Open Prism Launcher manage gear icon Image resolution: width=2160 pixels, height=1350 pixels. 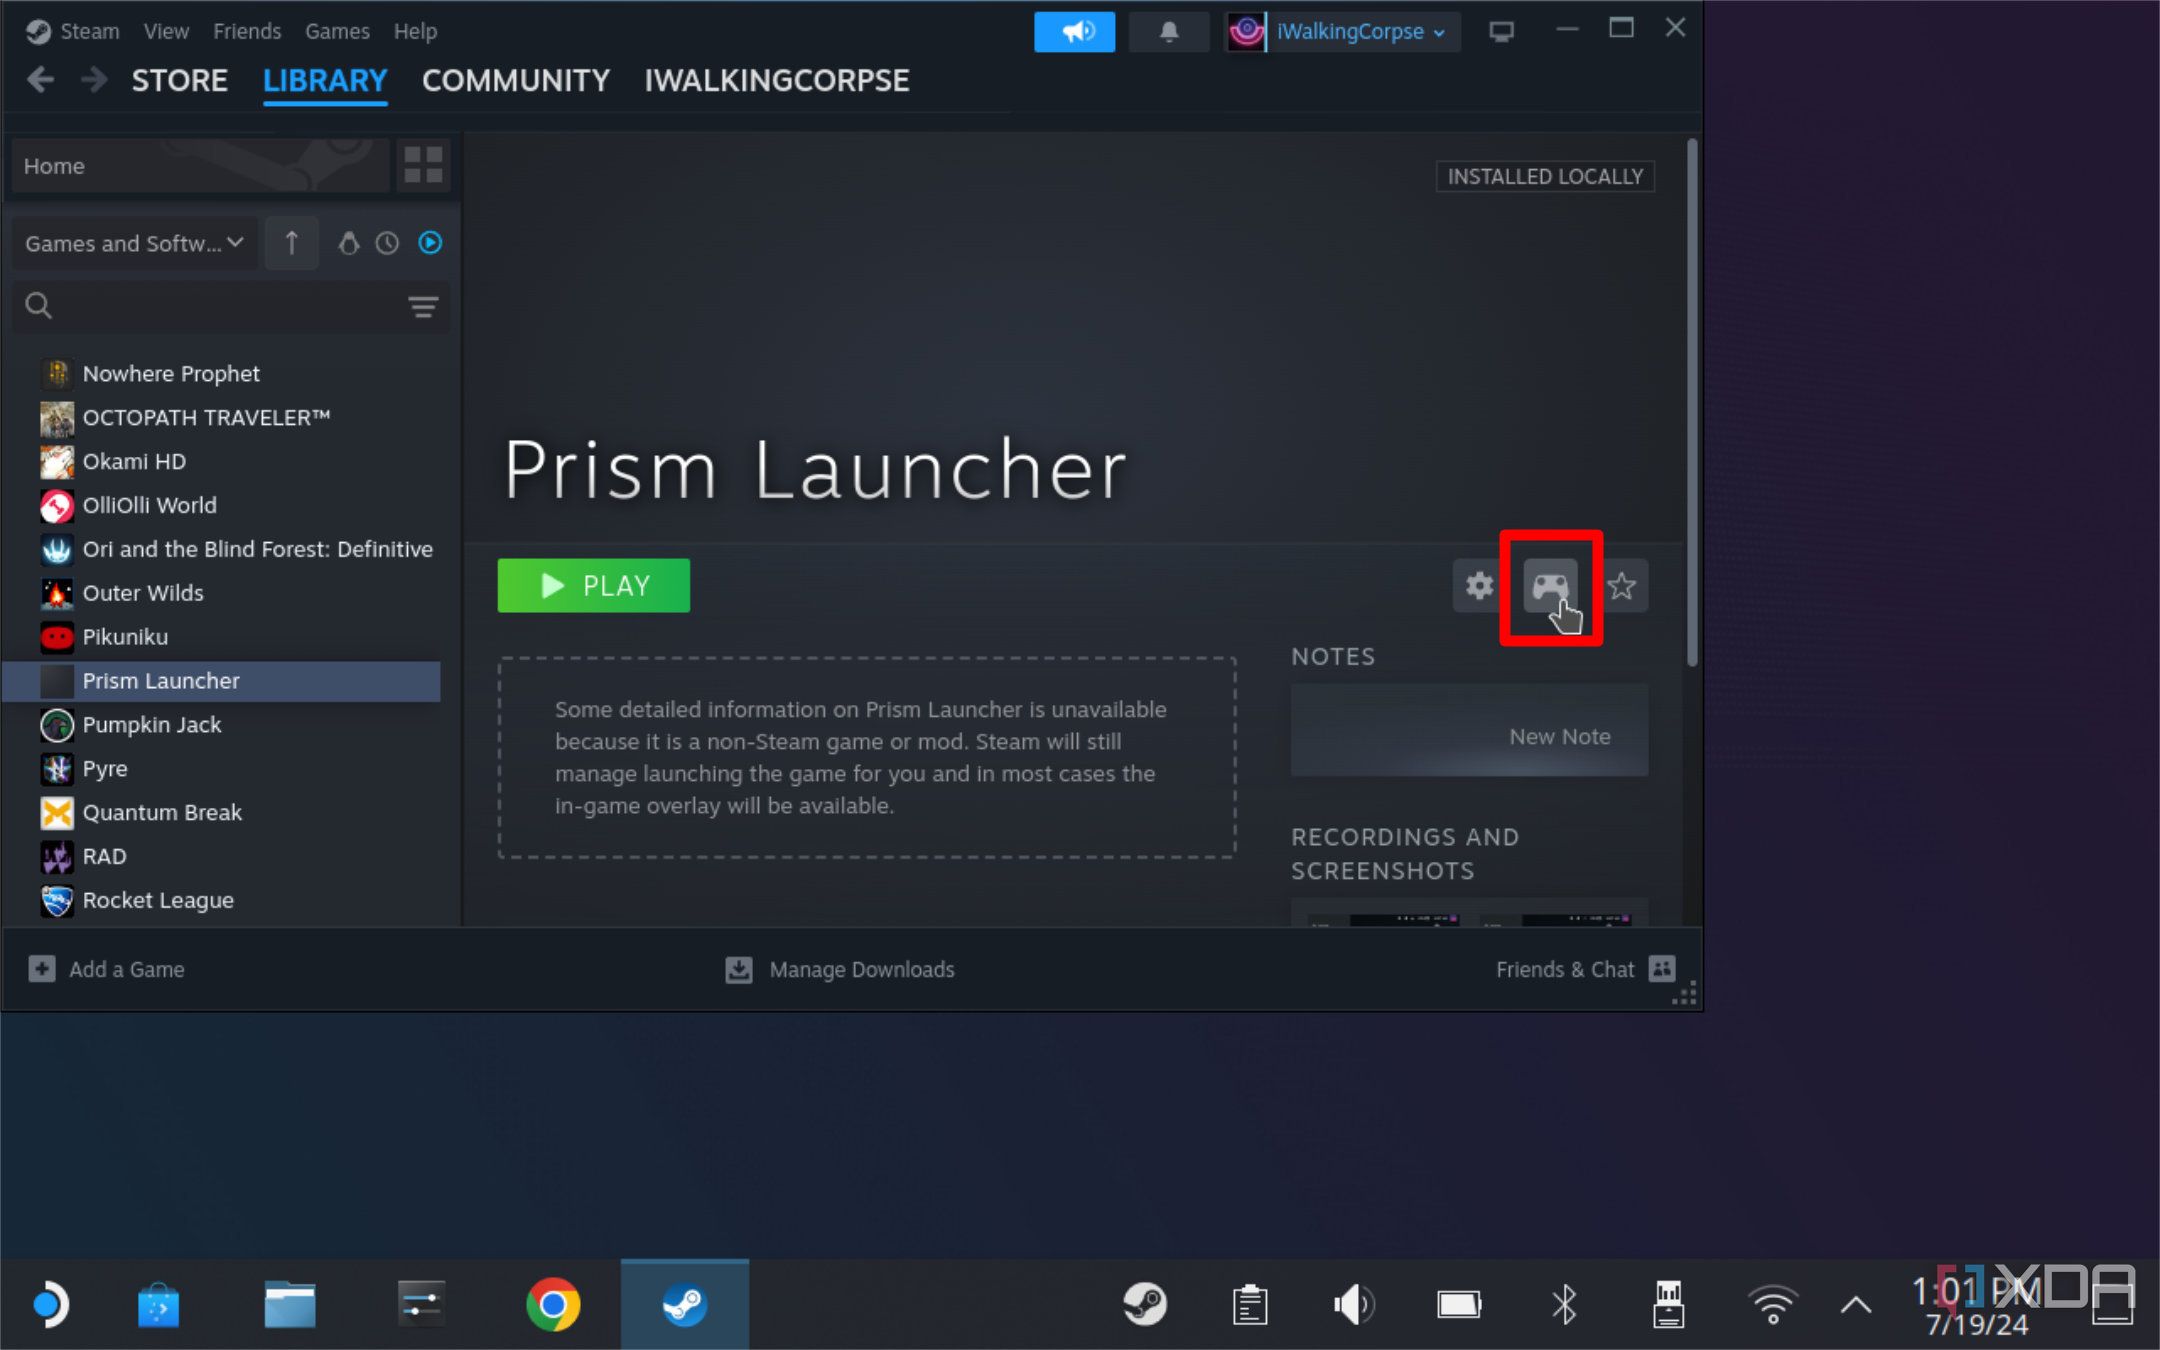point(1479,586)
